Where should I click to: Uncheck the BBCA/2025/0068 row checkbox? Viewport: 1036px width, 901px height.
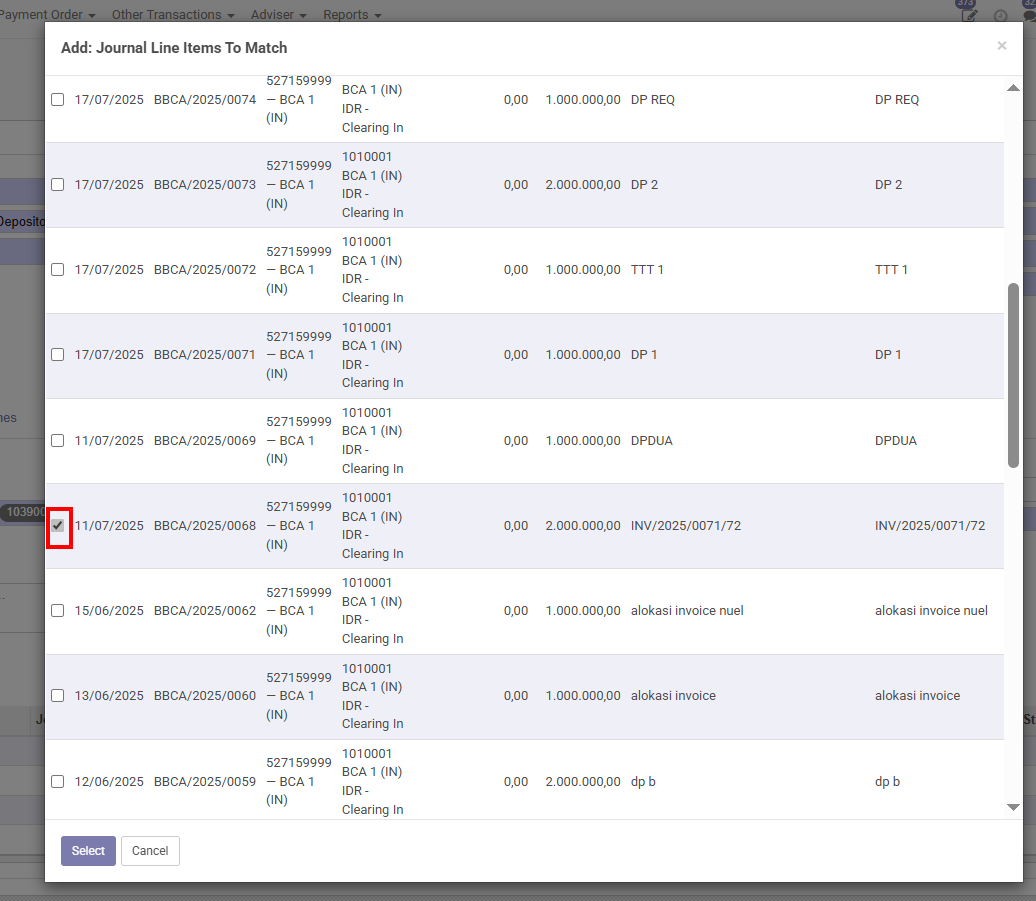point(58,526)
